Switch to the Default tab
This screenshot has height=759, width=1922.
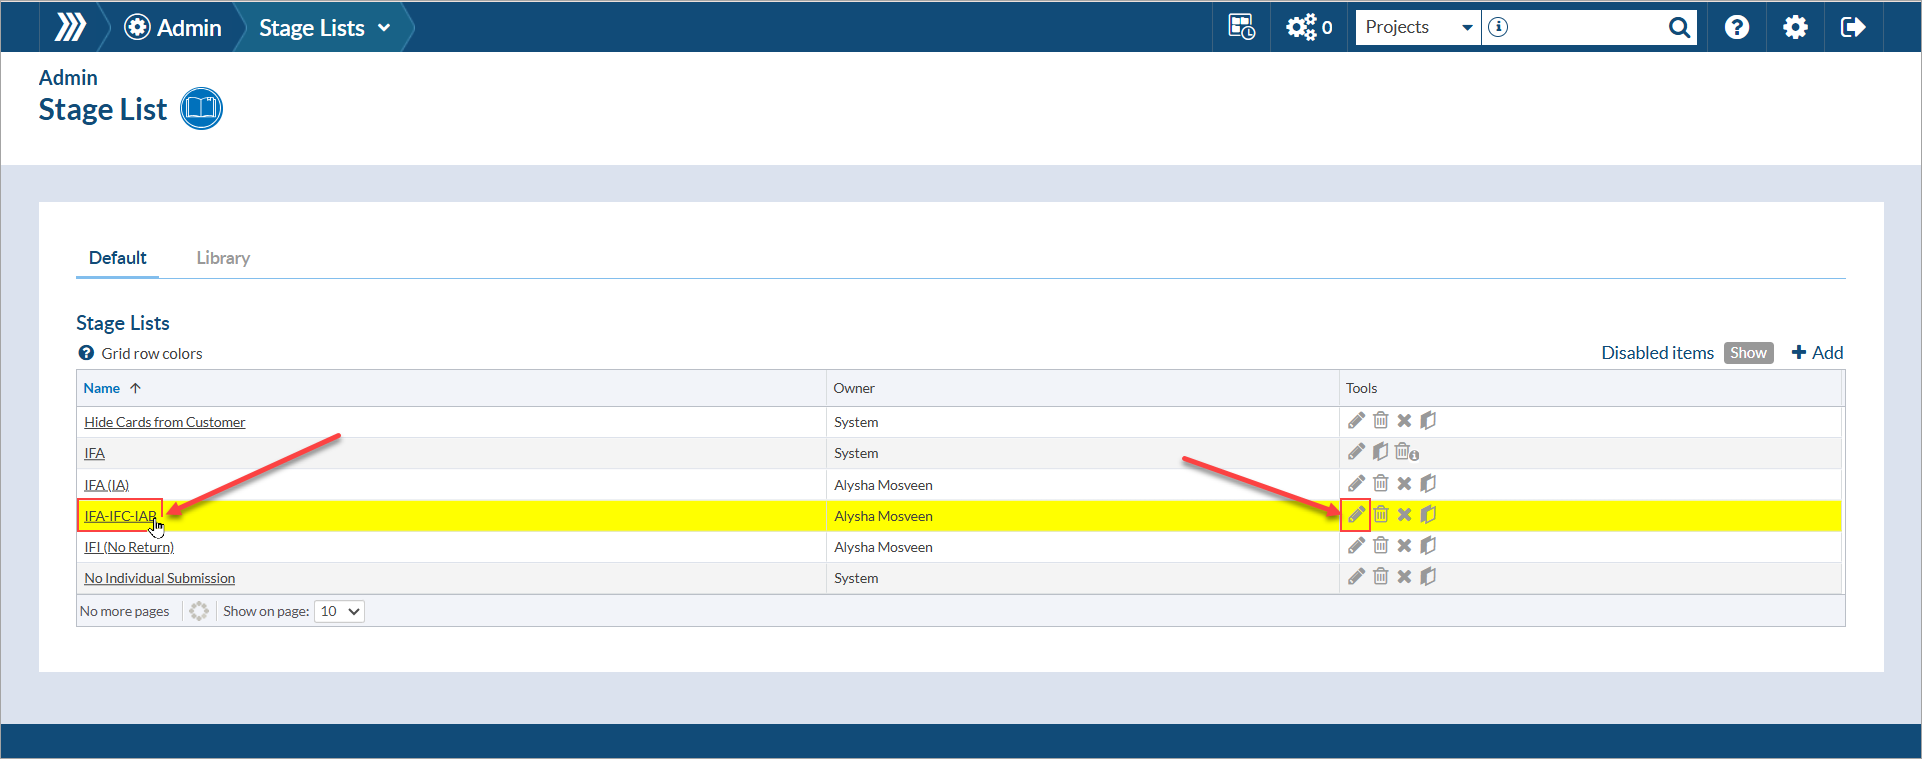click(x=118, y=258)
